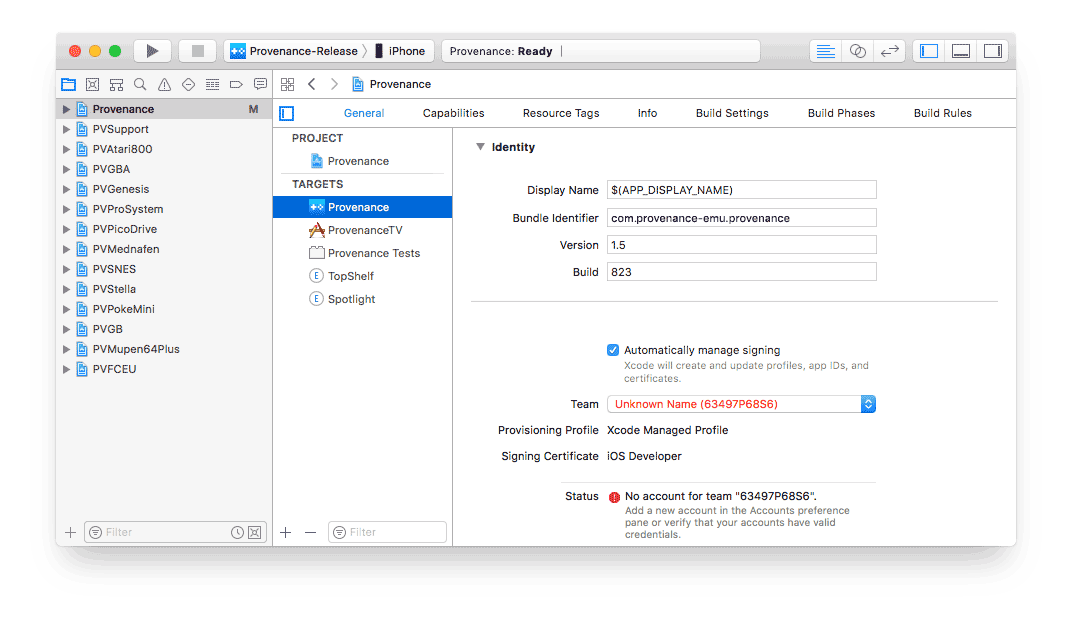Image resolution: width=1072 pixels, height=626 pixels.
Task: Open the breakpoint navigator
Action: tap(236, 85)
